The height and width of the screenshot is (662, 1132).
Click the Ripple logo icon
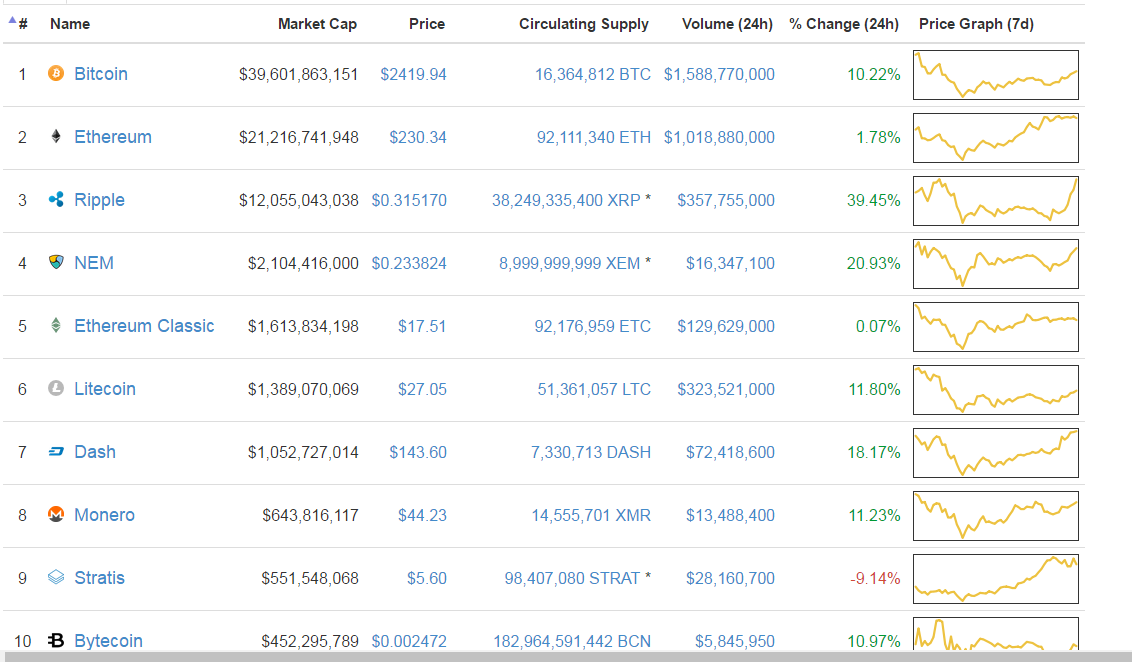[x=56, y=199]
